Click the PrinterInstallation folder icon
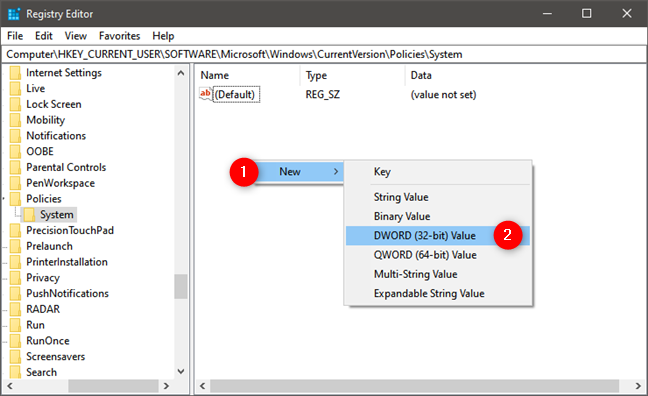The width and height of the screenshot is (648, 396). pos(15,262)
